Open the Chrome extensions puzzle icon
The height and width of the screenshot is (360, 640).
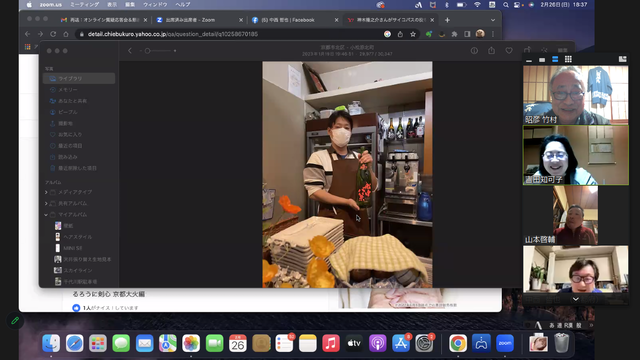coord(454,34)
